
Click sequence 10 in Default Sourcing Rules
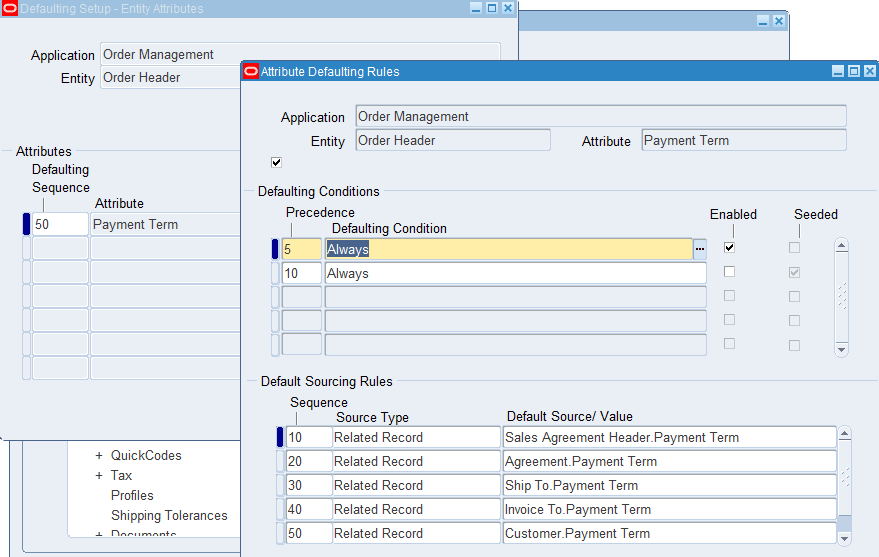(x=309, y=437)
